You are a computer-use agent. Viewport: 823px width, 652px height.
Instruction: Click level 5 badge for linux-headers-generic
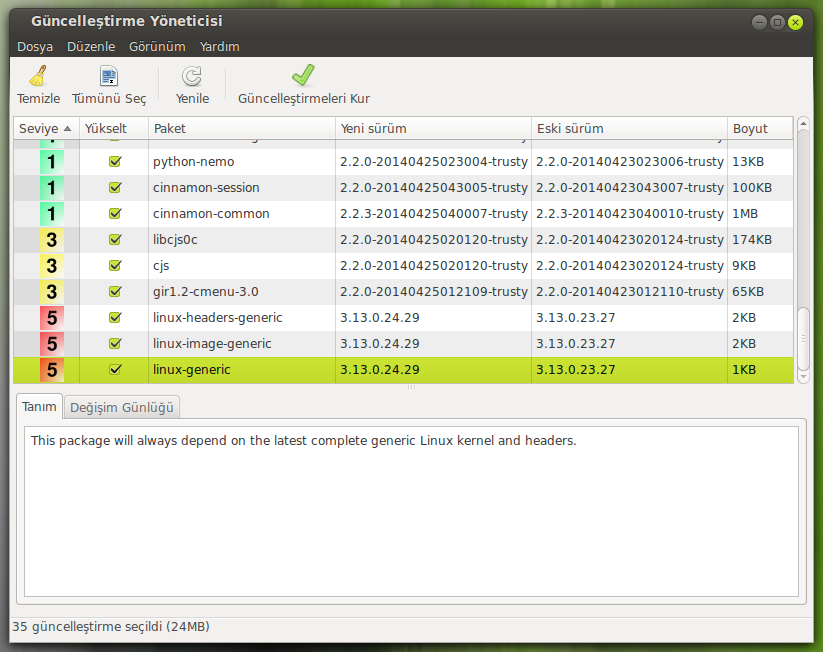click(x=51, y=318)
